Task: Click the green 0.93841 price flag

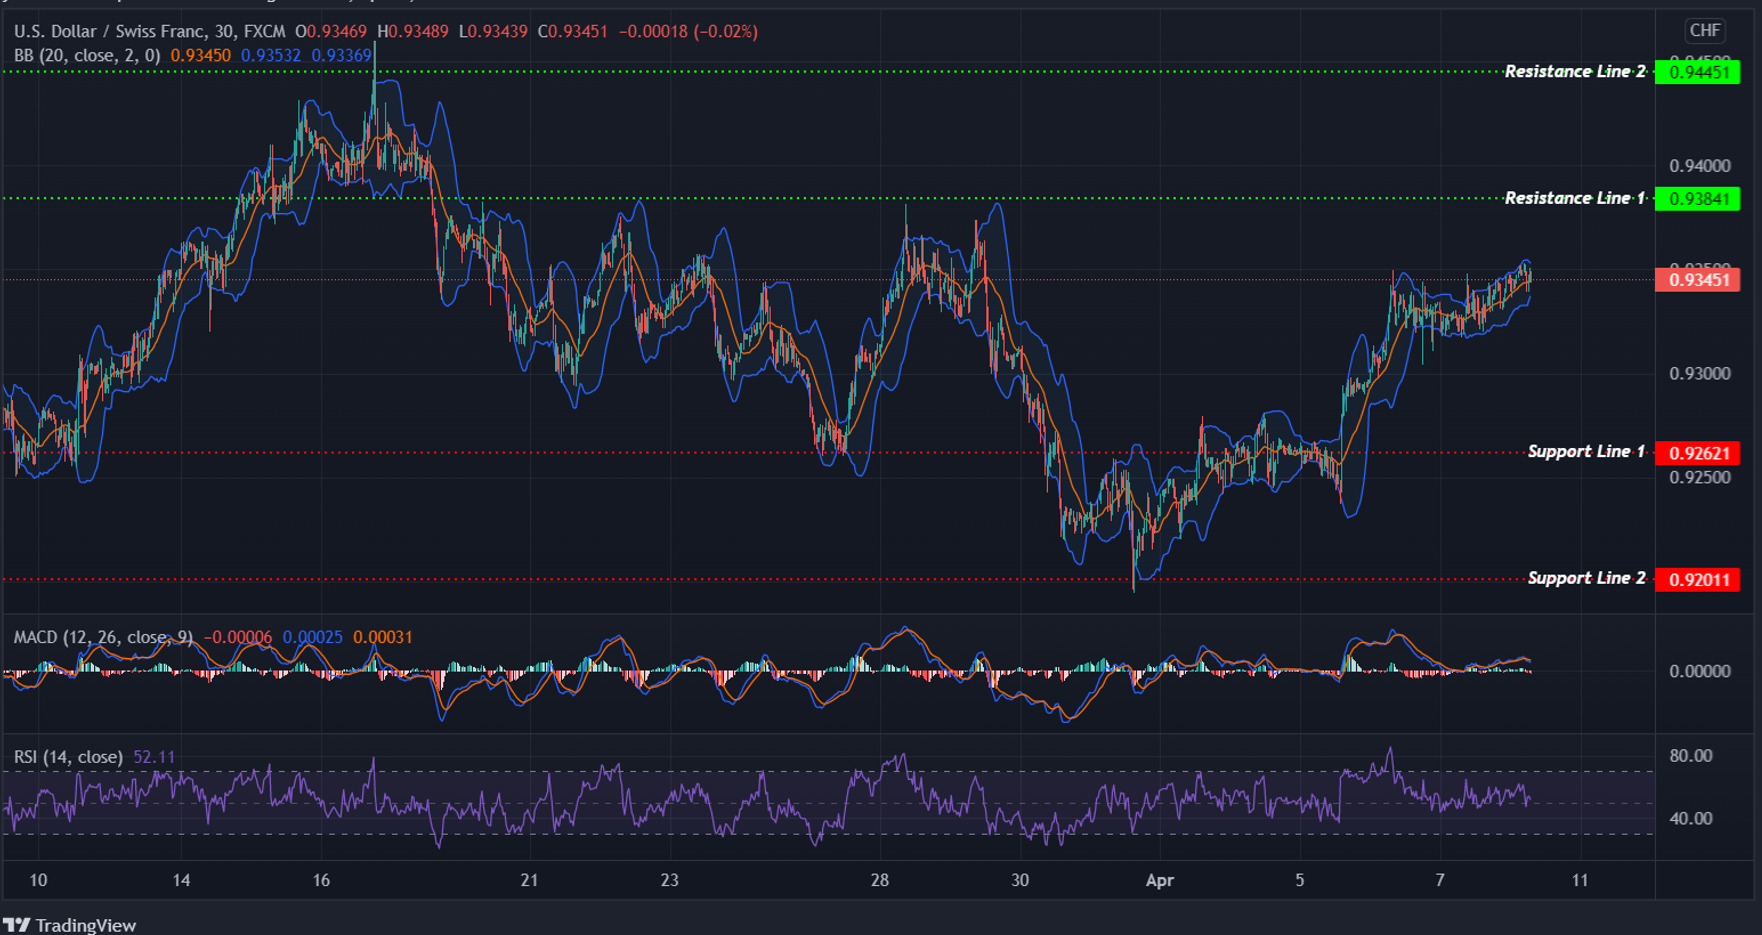Action: 1699,199
